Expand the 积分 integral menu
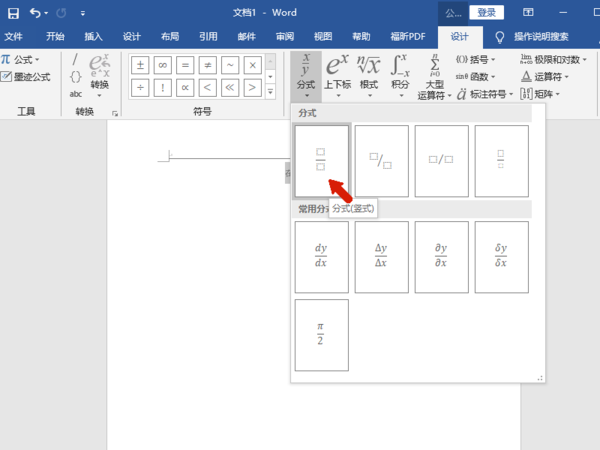The height and width of the screenshot is (450, 600). click(400, 76)
